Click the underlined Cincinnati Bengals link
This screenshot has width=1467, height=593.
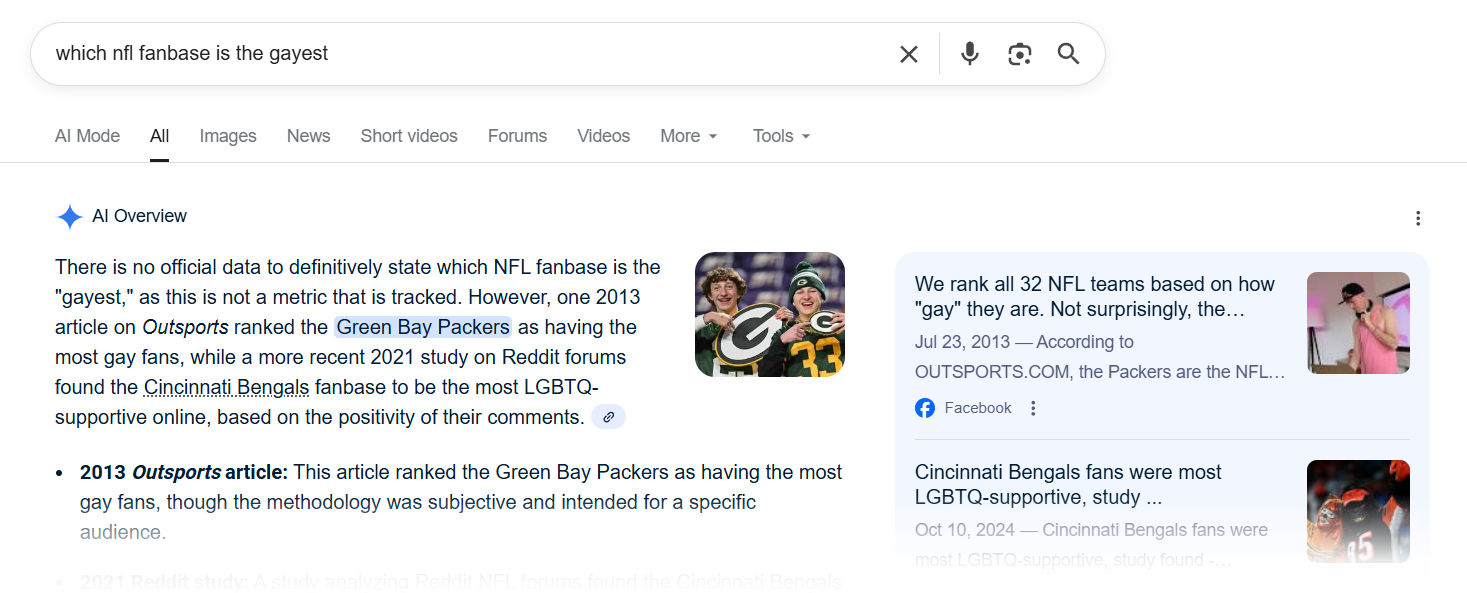[x=227, y=387]
